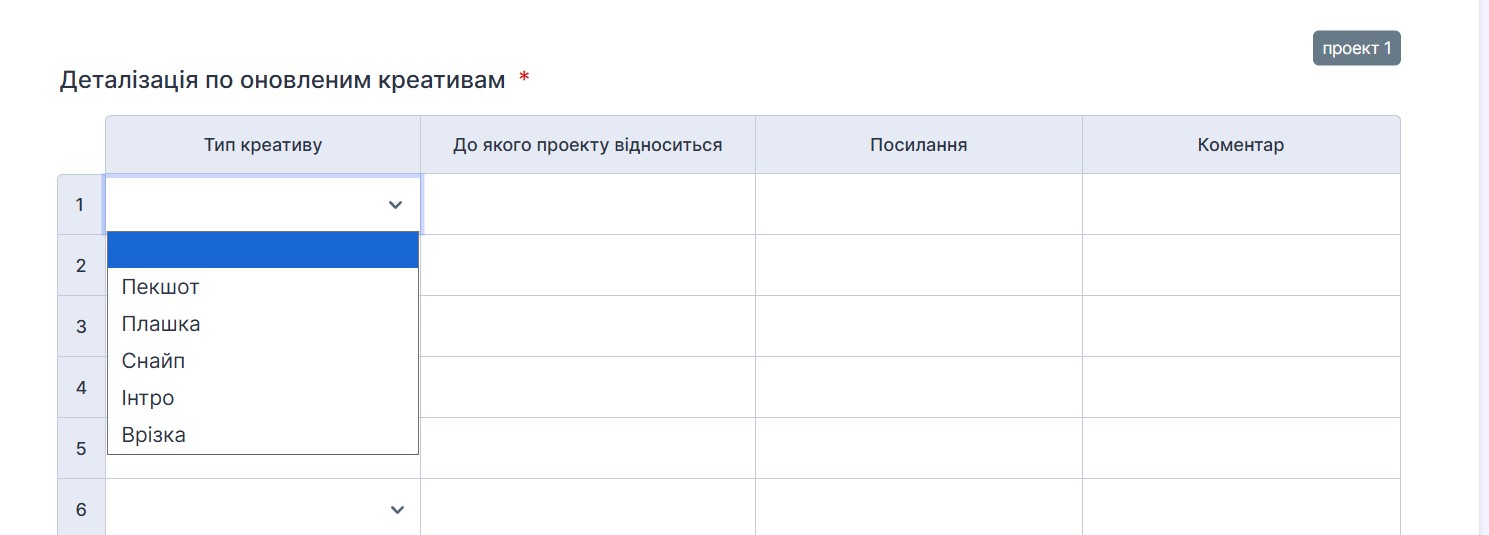Select the blank highlighted dropdown option
This screenshot has width=1489, height=535.
[x=262, y=250]
